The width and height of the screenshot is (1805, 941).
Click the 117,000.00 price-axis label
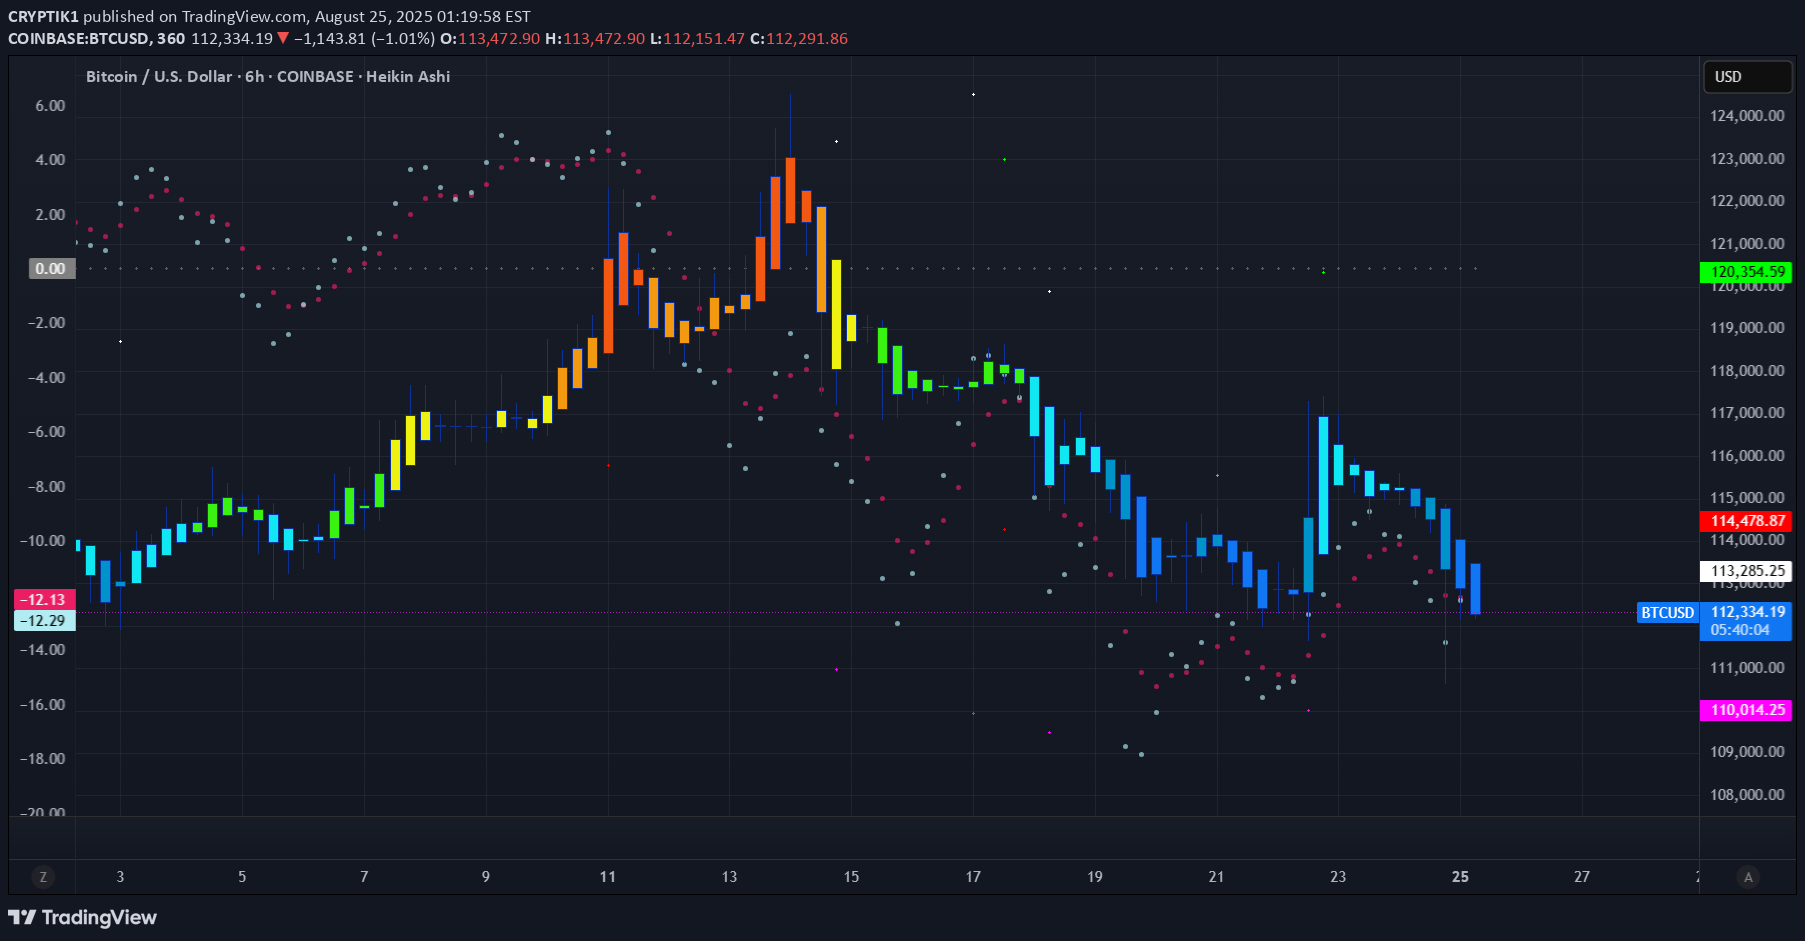tap(1747, 412)
